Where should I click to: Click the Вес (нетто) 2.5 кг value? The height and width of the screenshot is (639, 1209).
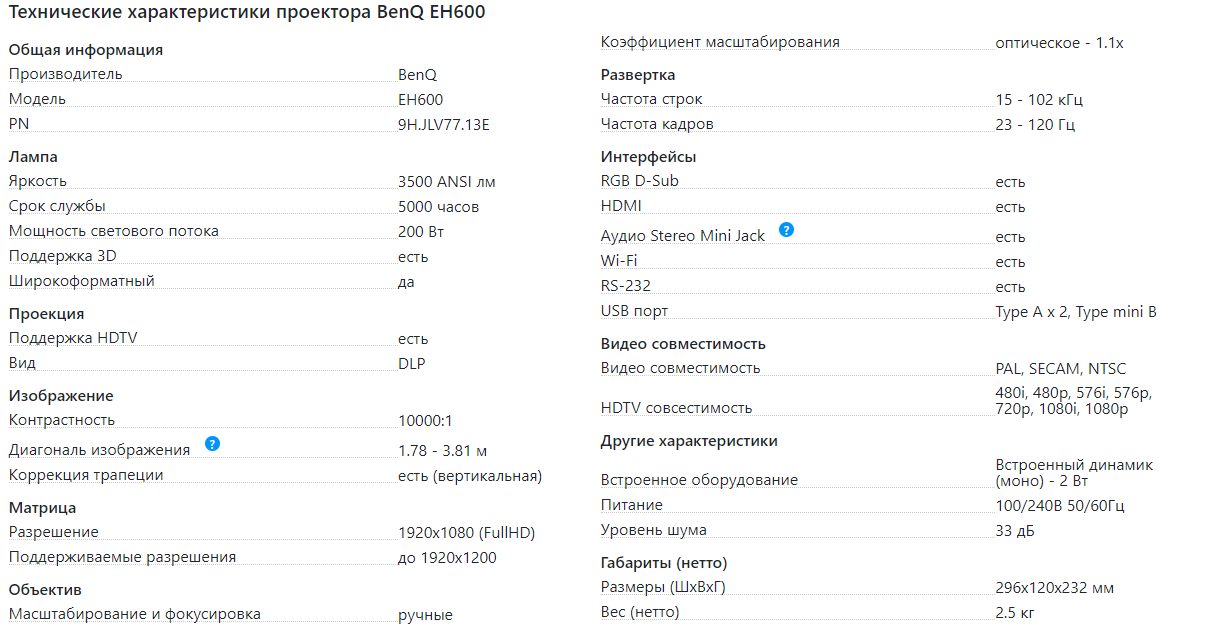pyautogui.click(x=1015, y=612)
